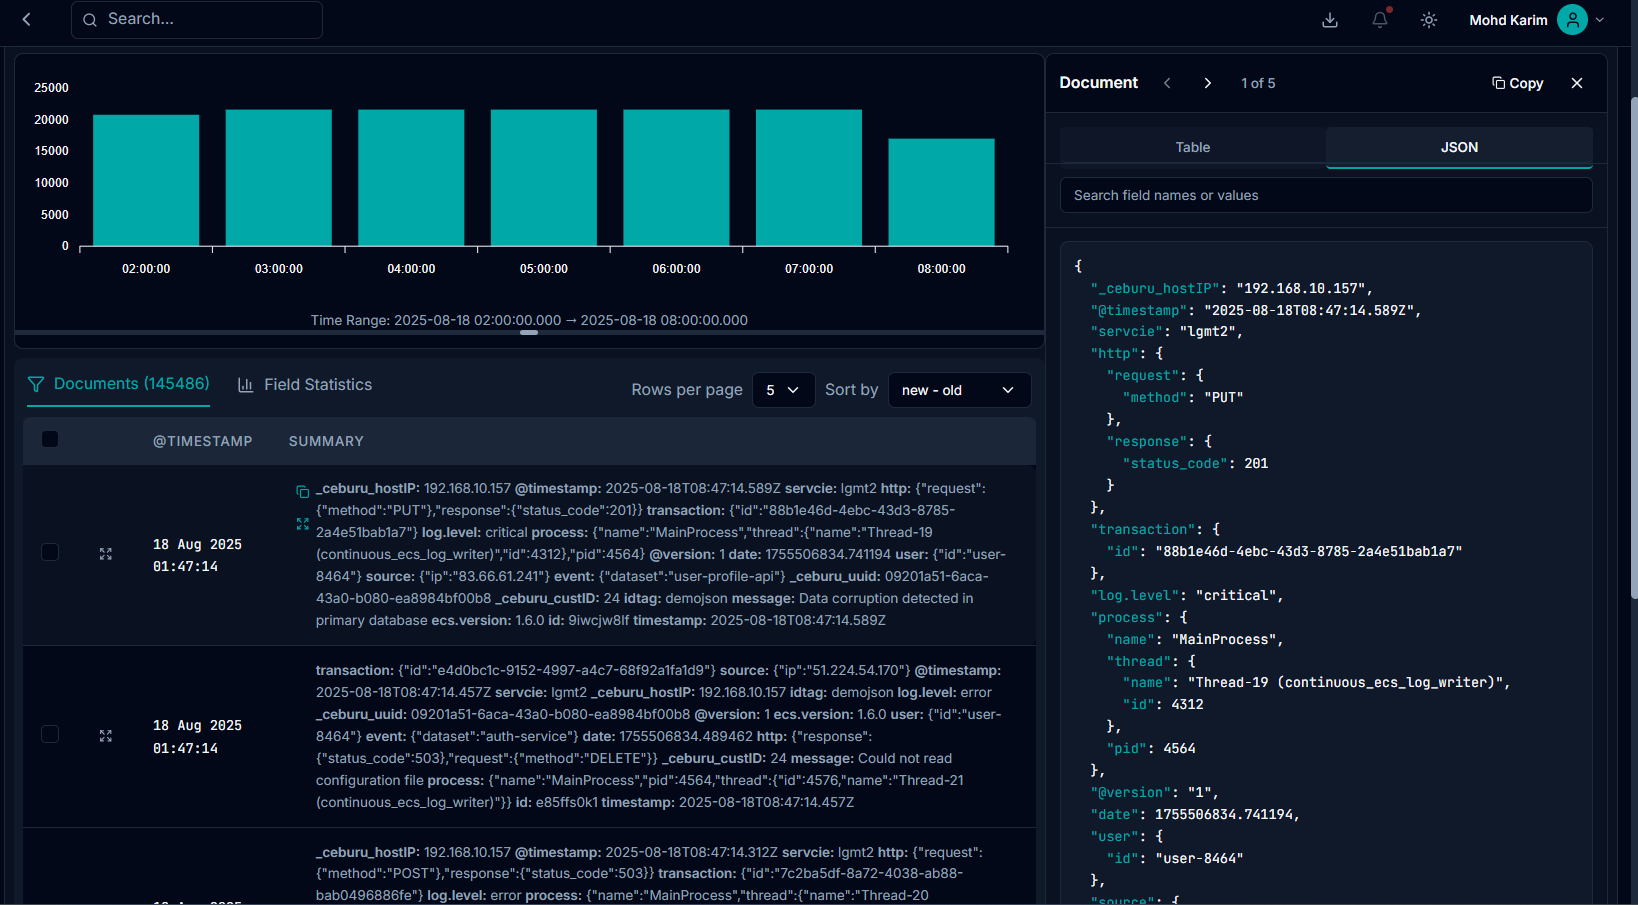Click the Field Statistics chart icon
The height and width of the screenshot is (905, 1638).
click(x=245, y=385)
